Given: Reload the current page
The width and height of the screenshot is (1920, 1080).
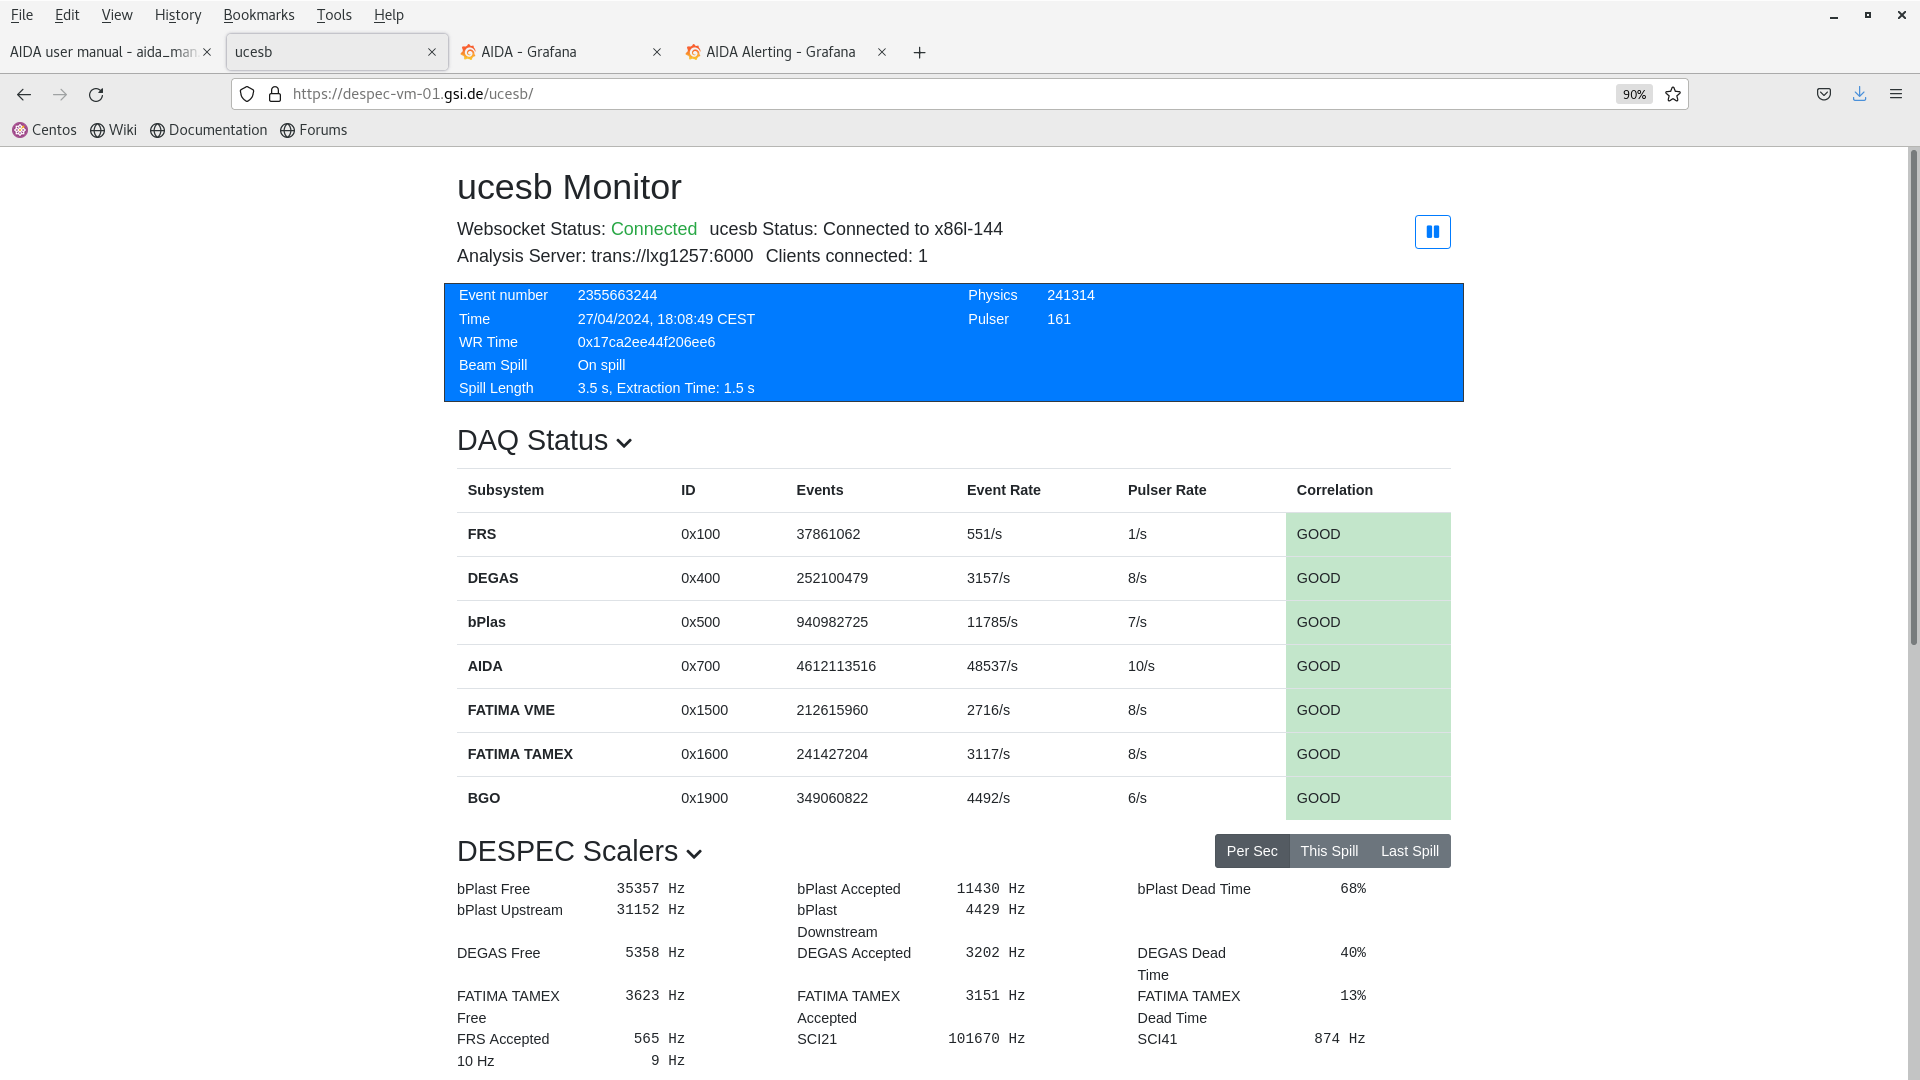Looking at the screenshot, I should pyautogui.click(x=96, y=94).
